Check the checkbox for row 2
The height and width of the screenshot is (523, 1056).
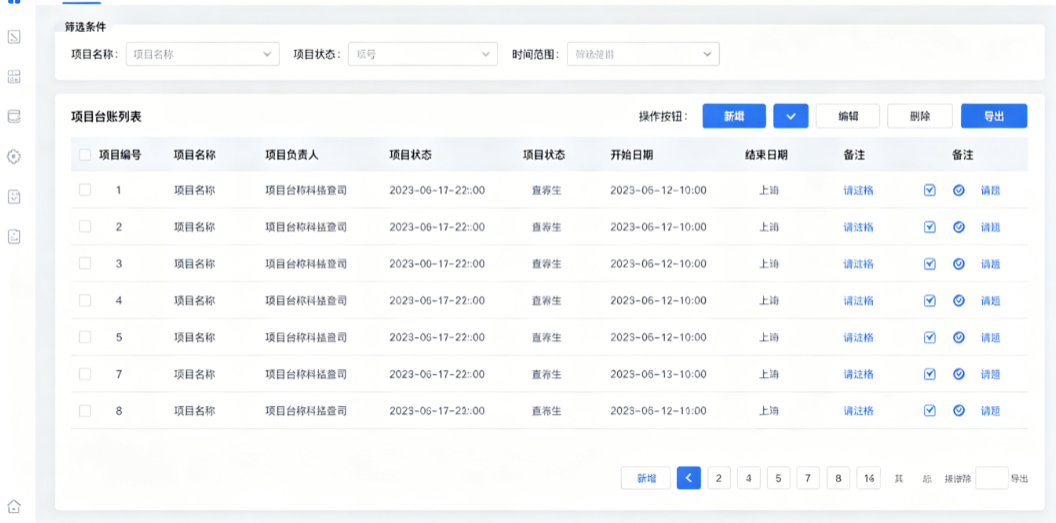(x=85, y=227)
